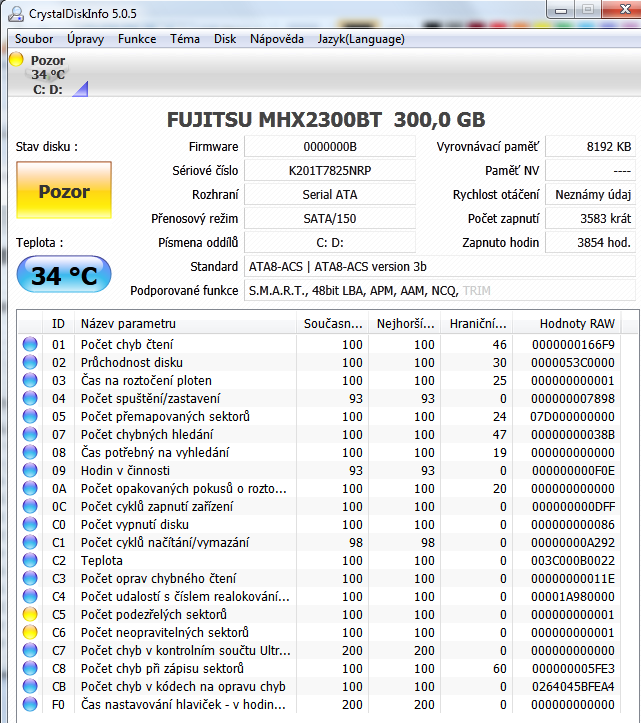
Task: Click blue status icon for Čas potřebný na vyhledání
Action: (30, 452)
